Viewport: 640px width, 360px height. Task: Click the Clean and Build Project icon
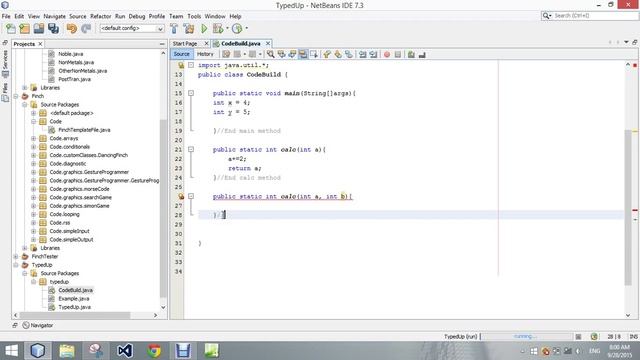coord(189,29)
